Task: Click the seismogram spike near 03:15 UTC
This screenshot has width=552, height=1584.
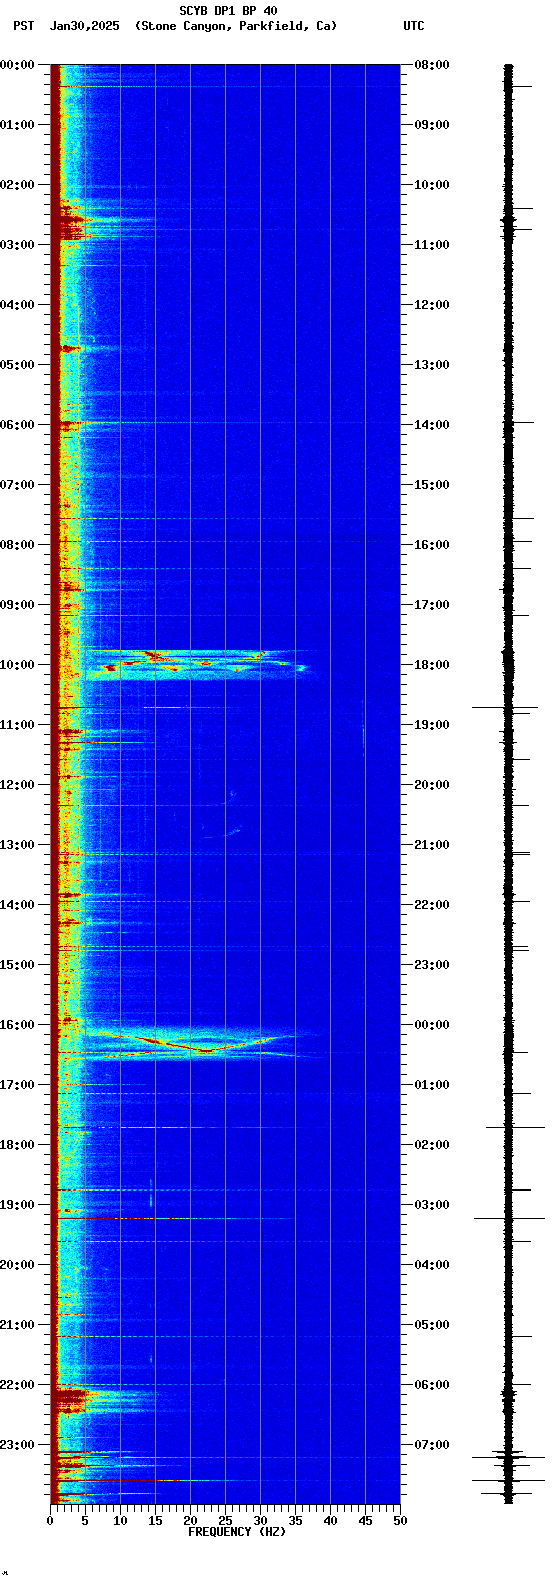Action: tap(509, 1218)
